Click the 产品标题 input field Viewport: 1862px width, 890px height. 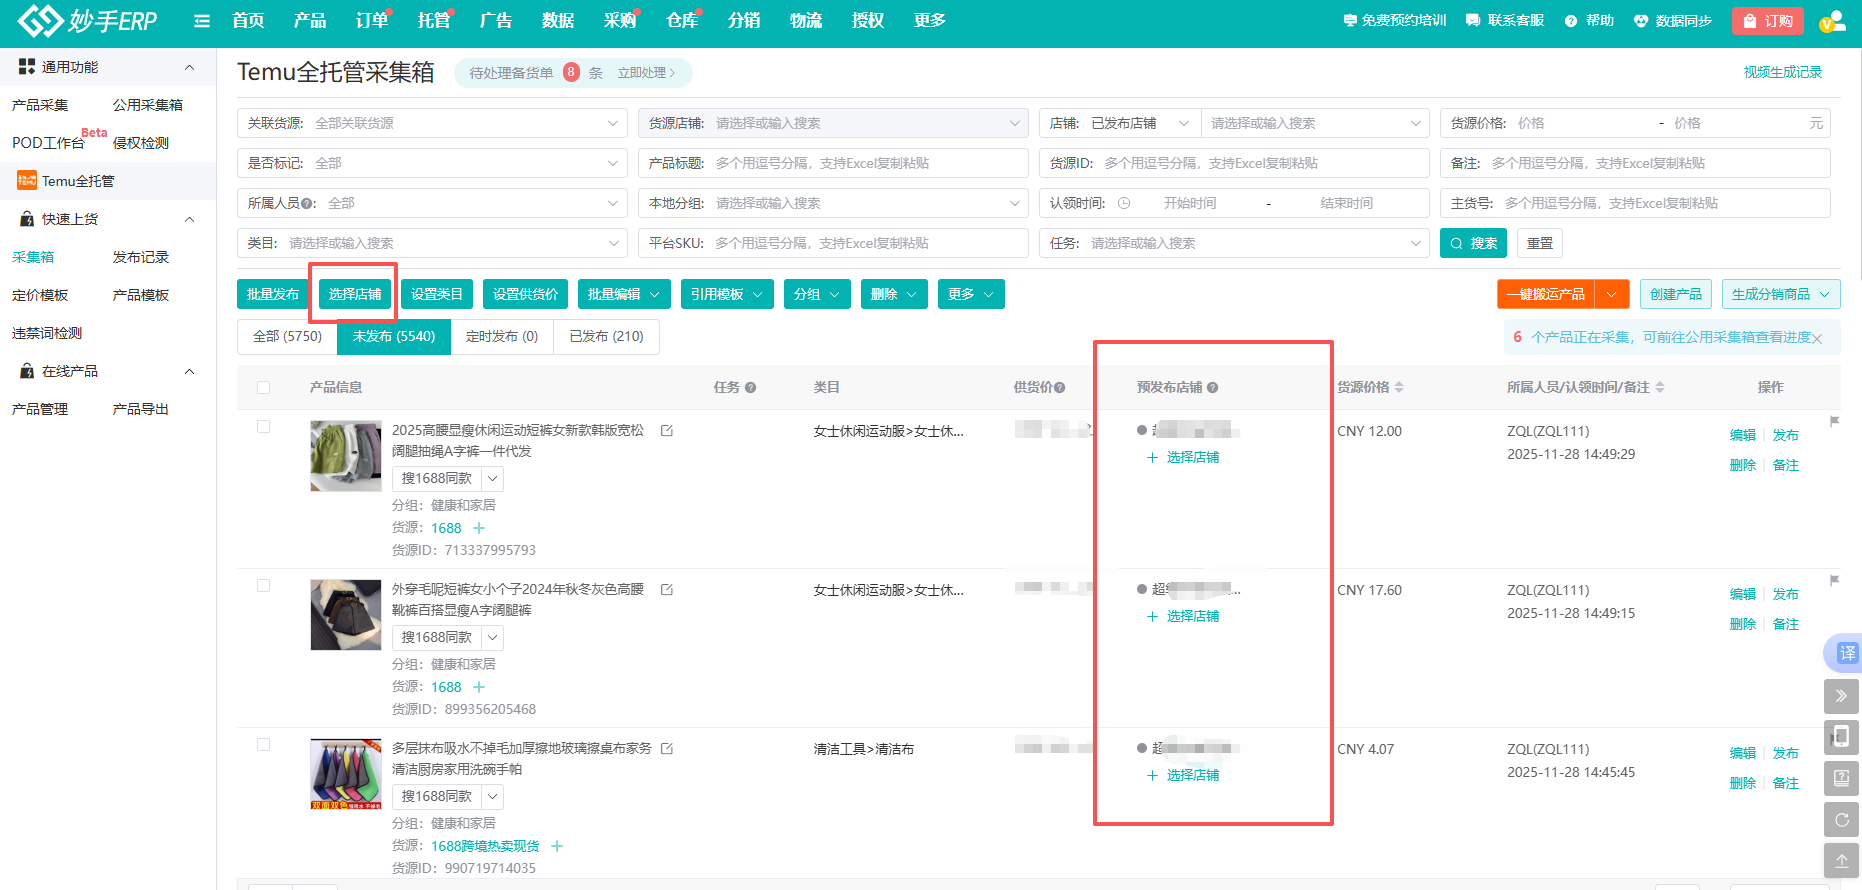pos(865,163)
